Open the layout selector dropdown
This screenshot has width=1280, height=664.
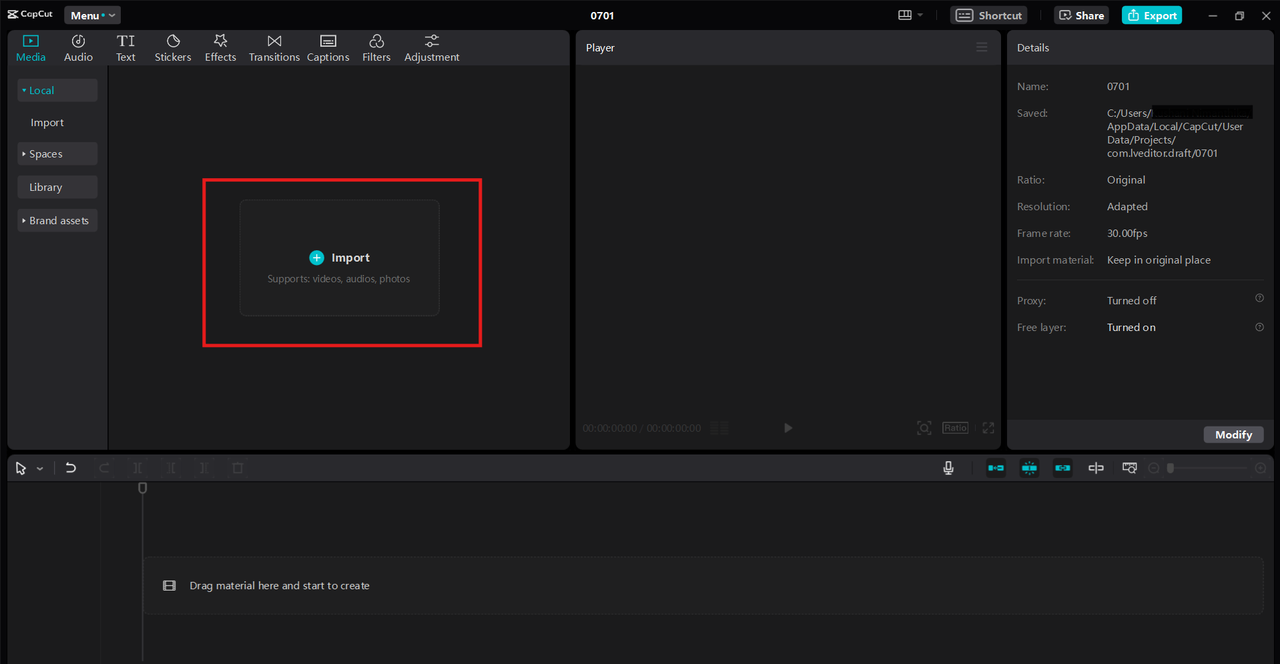(x=910, y=15)
